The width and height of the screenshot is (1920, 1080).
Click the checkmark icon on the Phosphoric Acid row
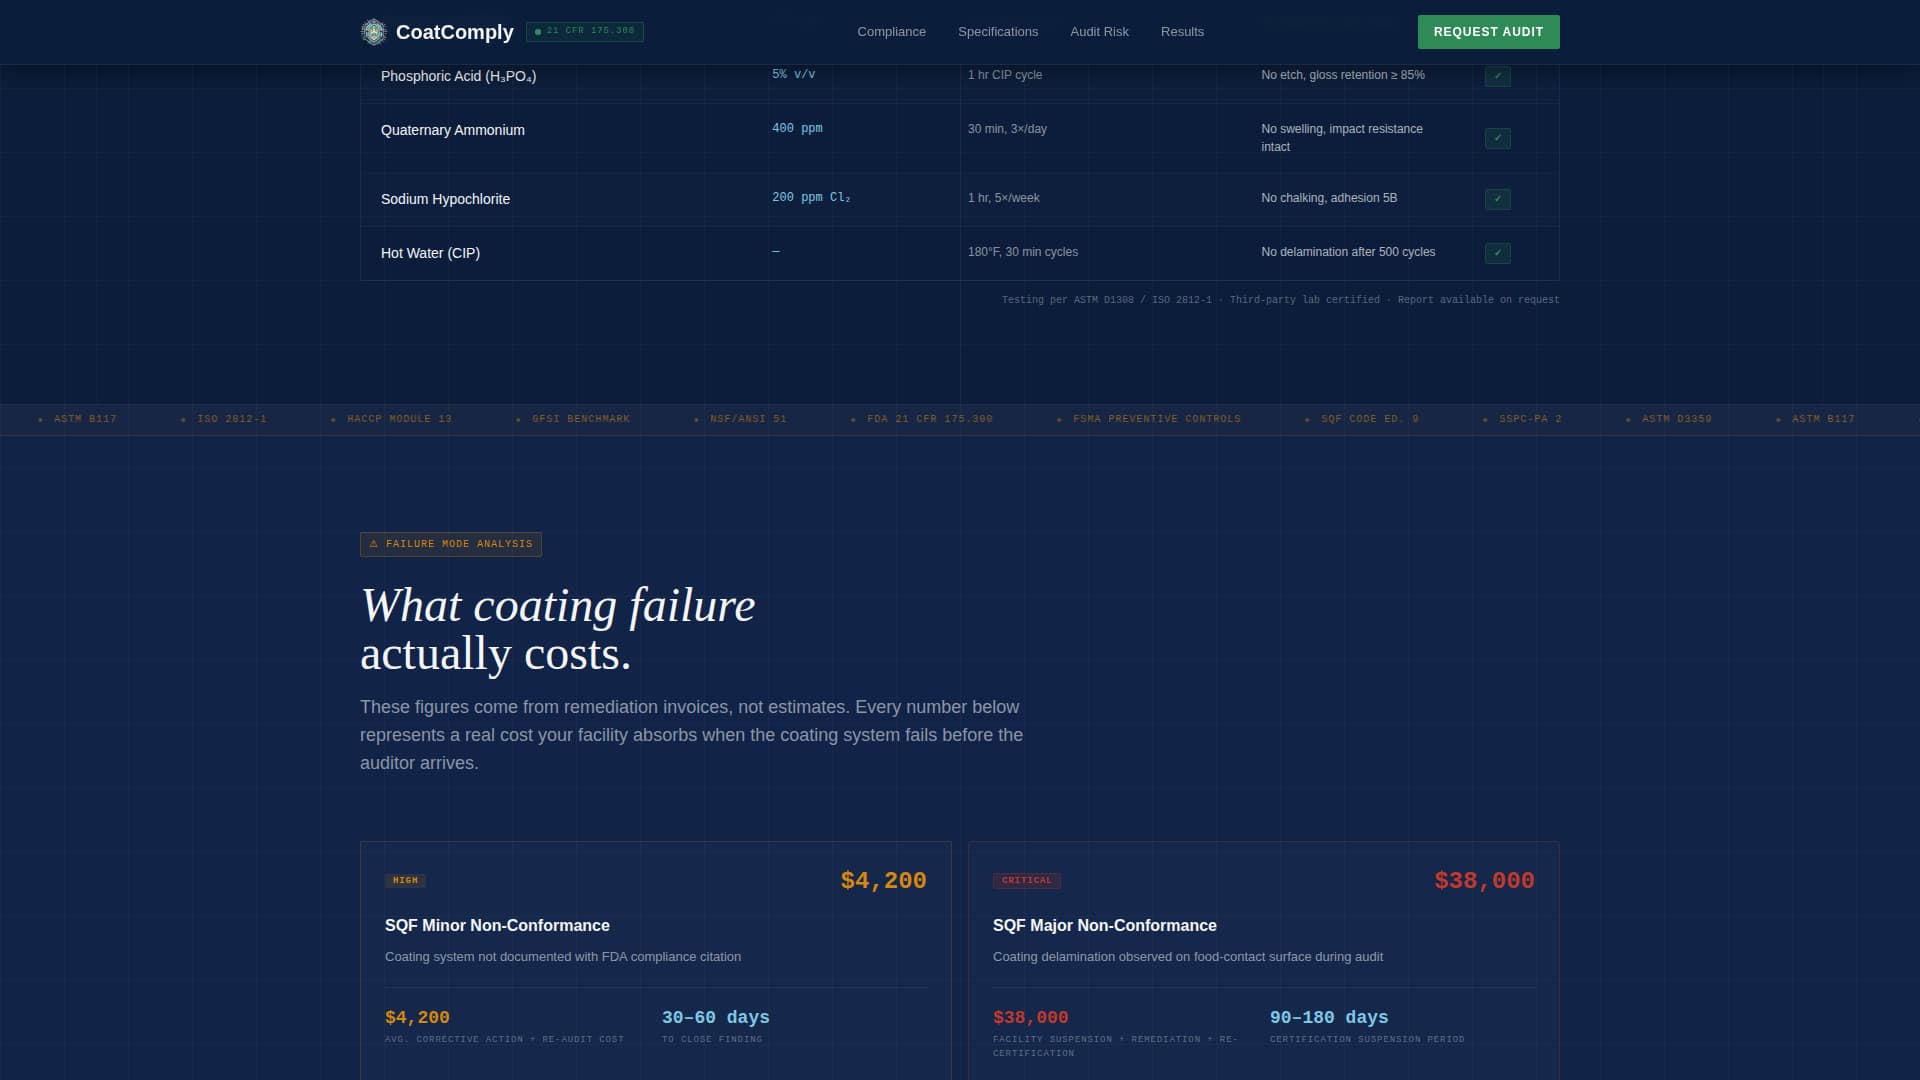point(1497,75)
